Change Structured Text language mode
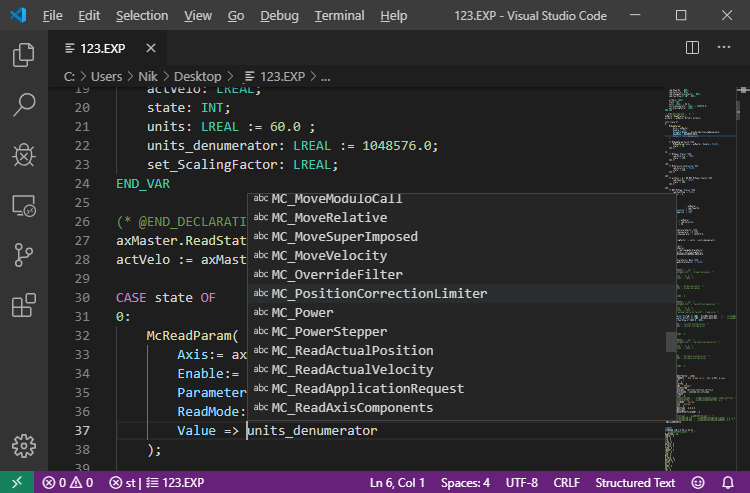 point(635,483)
